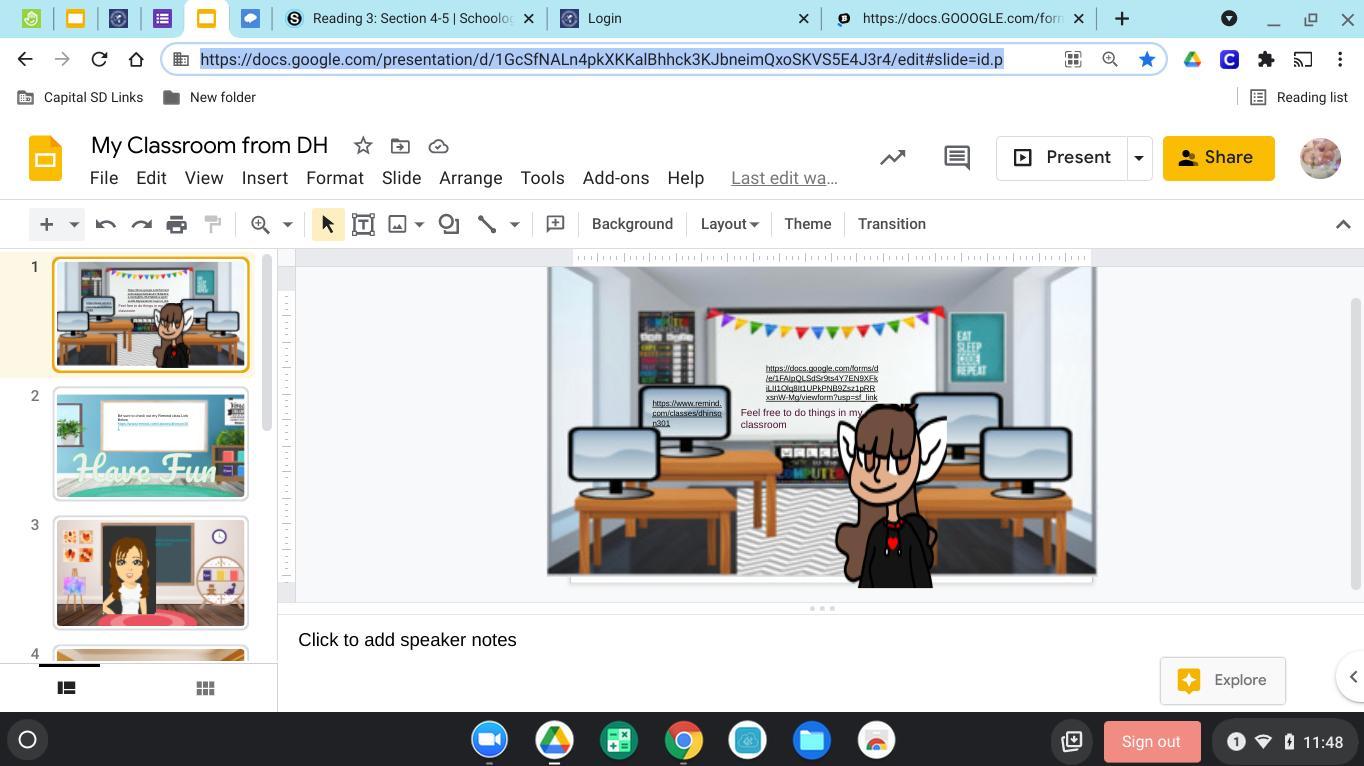Redo the last action
This screenshot has width=1364, height=766.
coord(141,224)
